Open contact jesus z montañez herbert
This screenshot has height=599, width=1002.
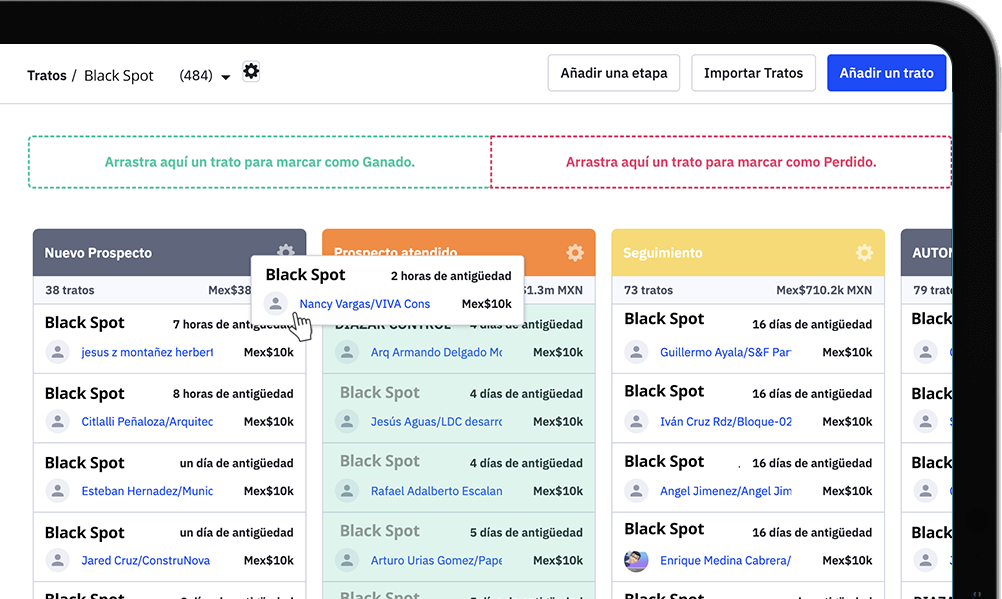click(147, 352)
